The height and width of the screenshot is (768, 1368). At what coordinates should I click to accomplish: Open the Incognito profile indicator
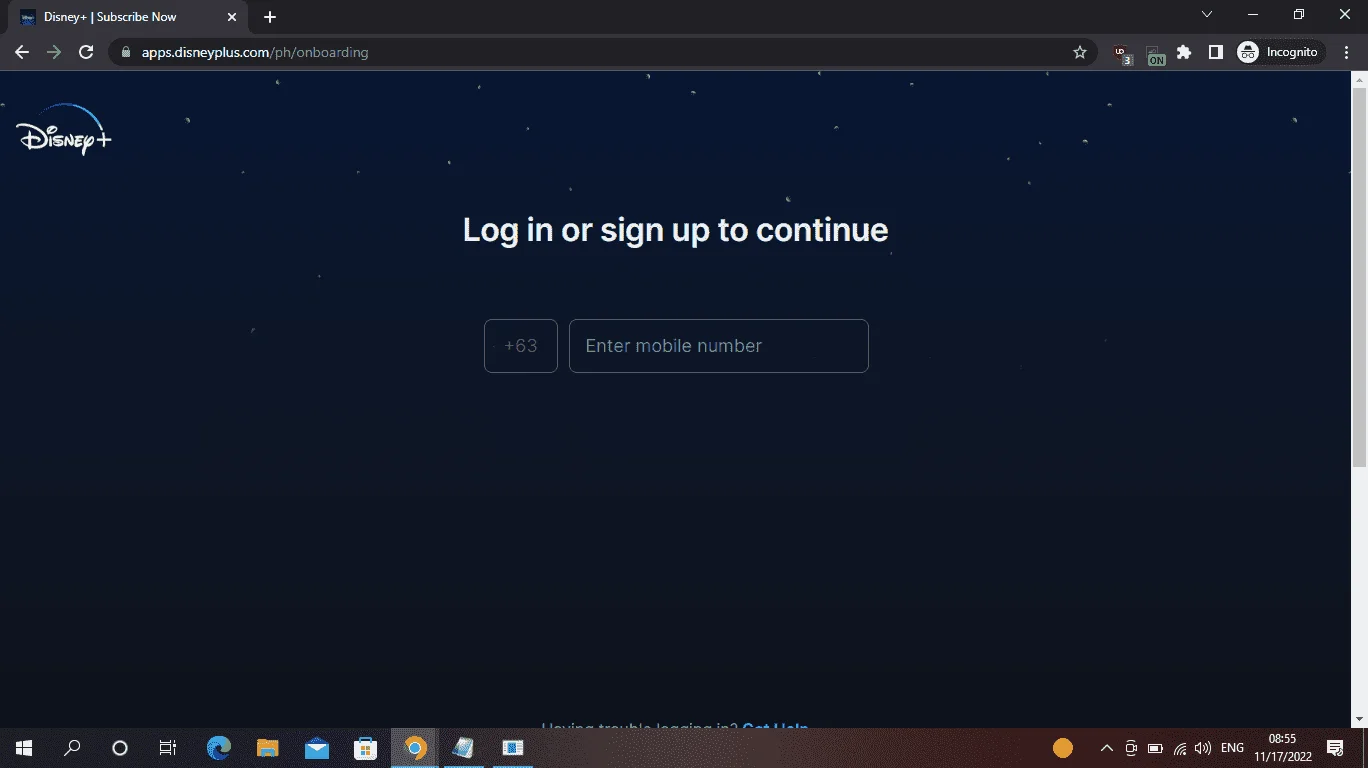click(1281, 52)
